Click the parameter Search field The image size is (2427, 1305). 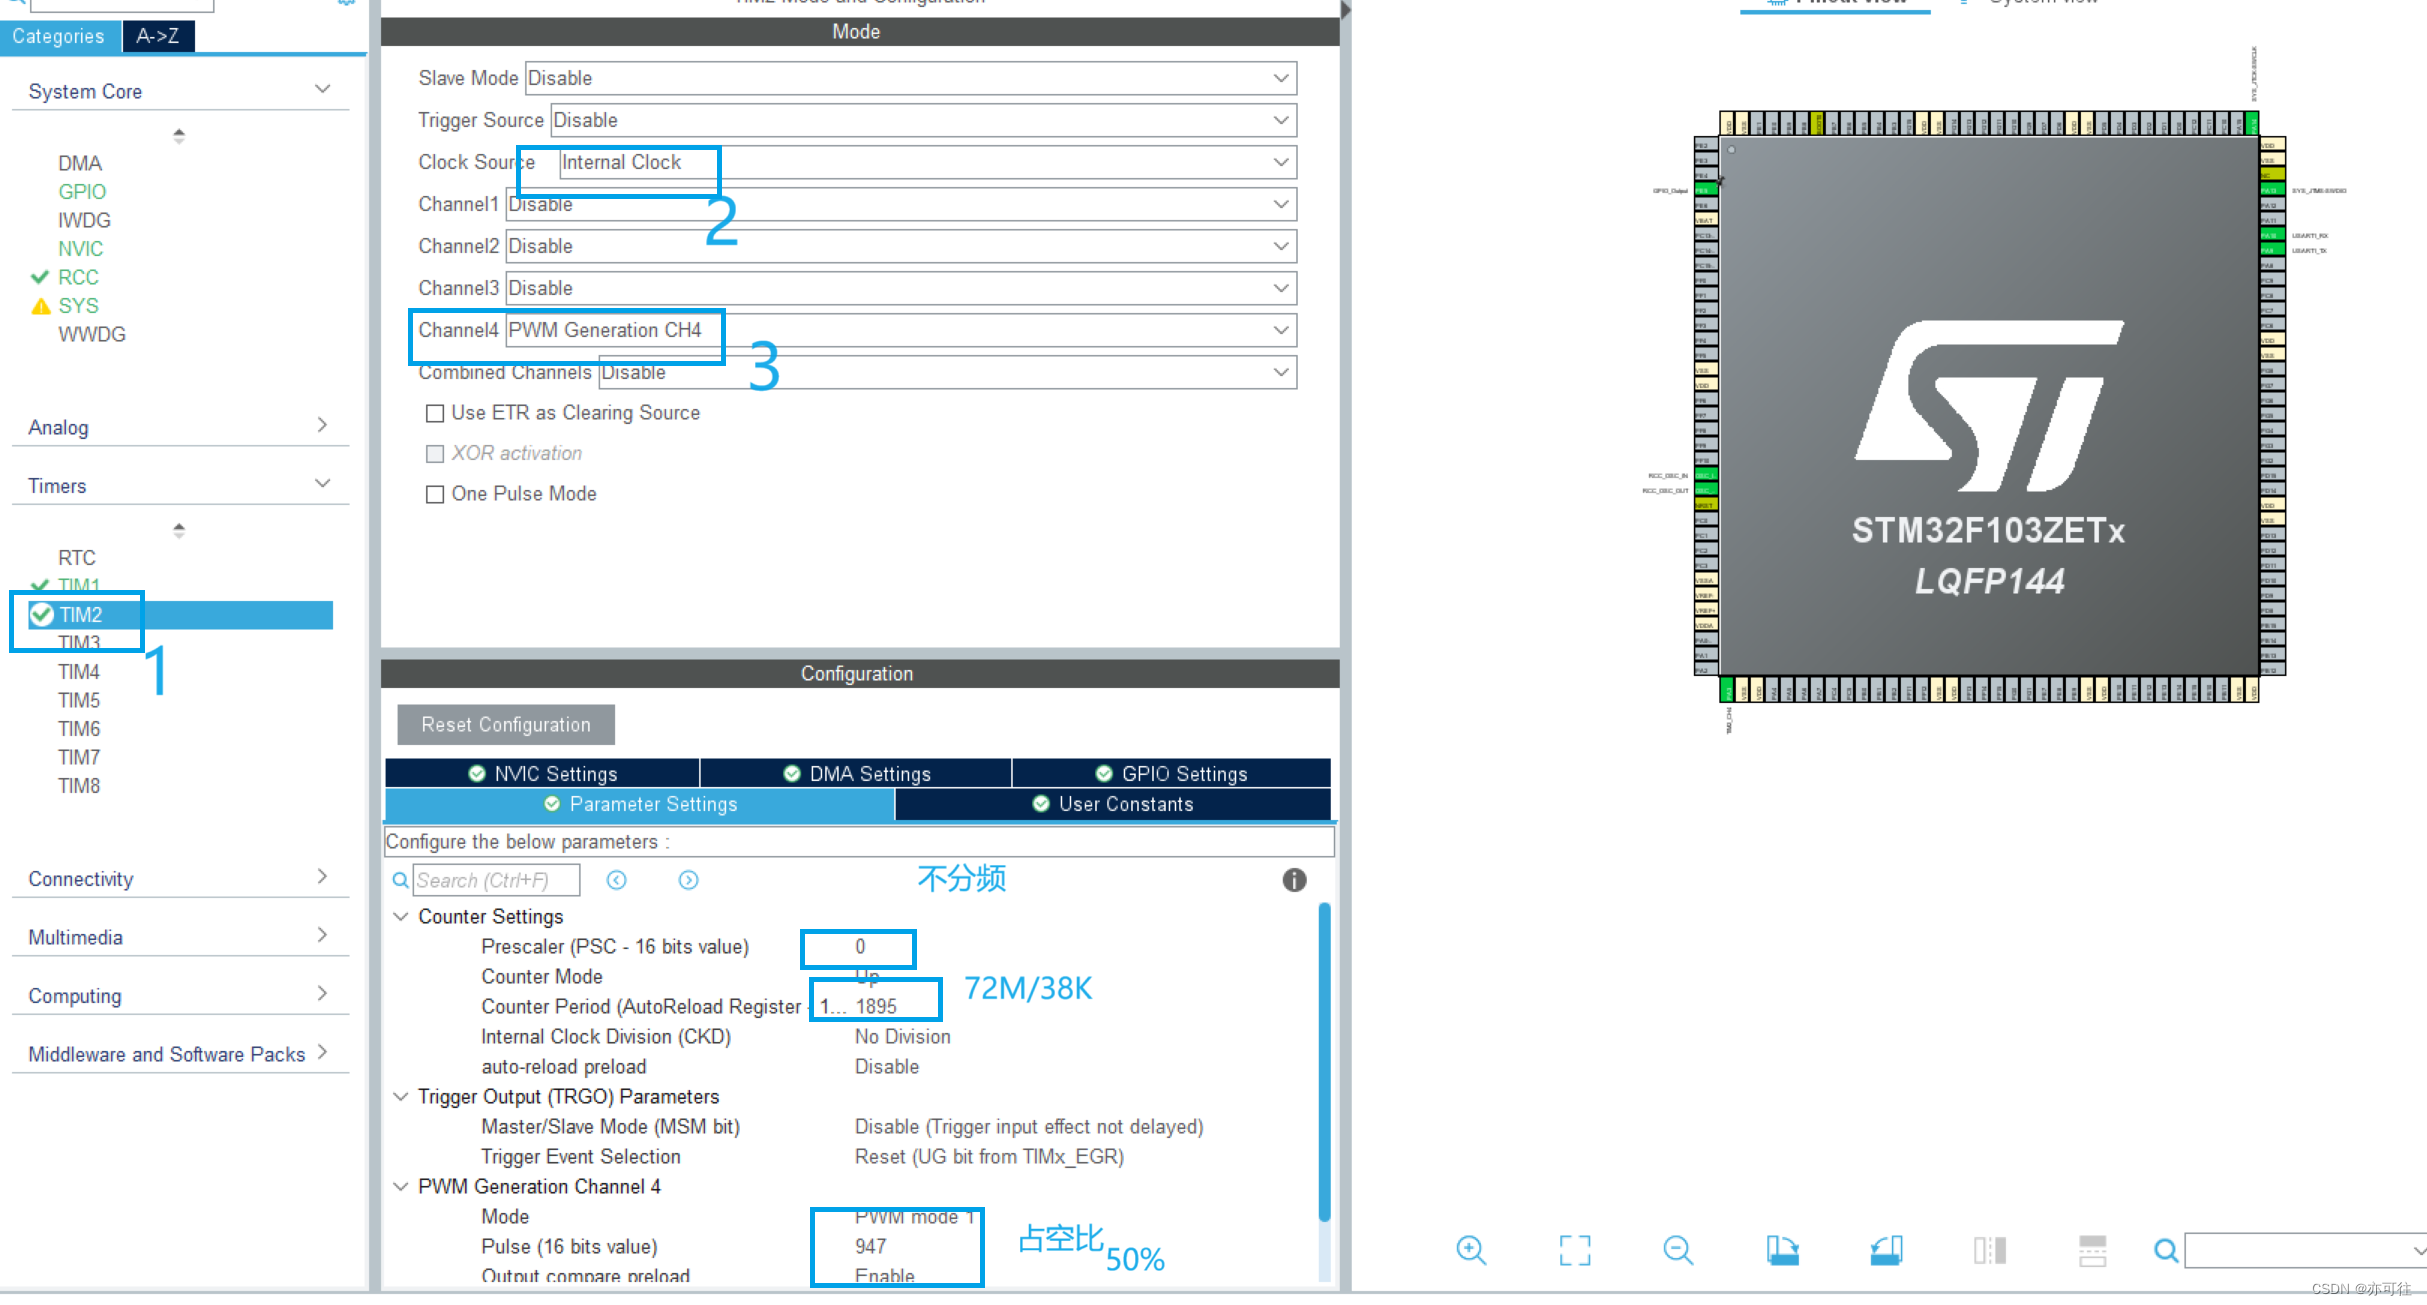pos(495,880)
